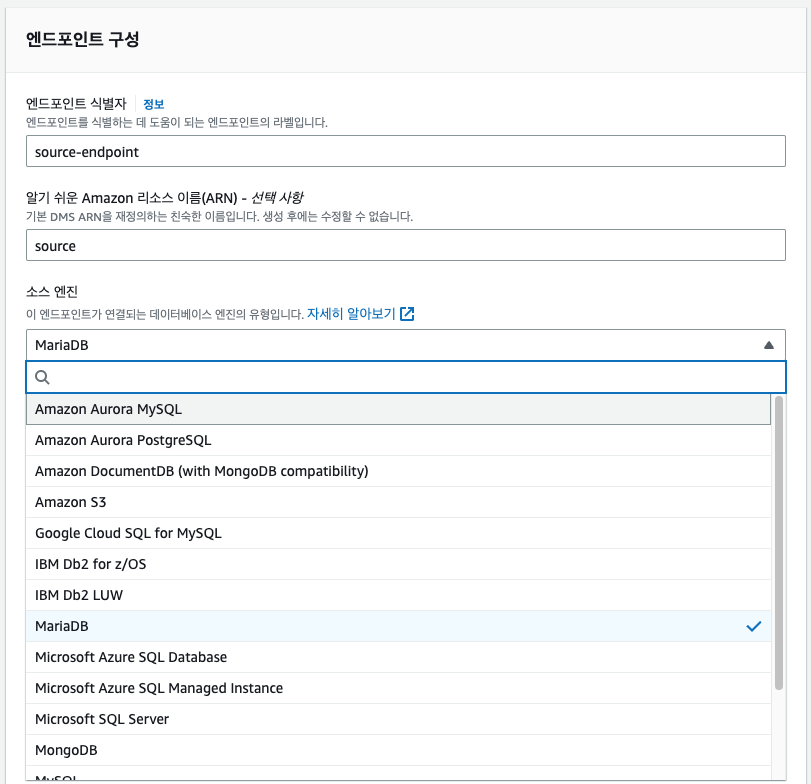Click the magnifier search icon
The height and width of the screenshot is (784, 811).
pos(42,378)
